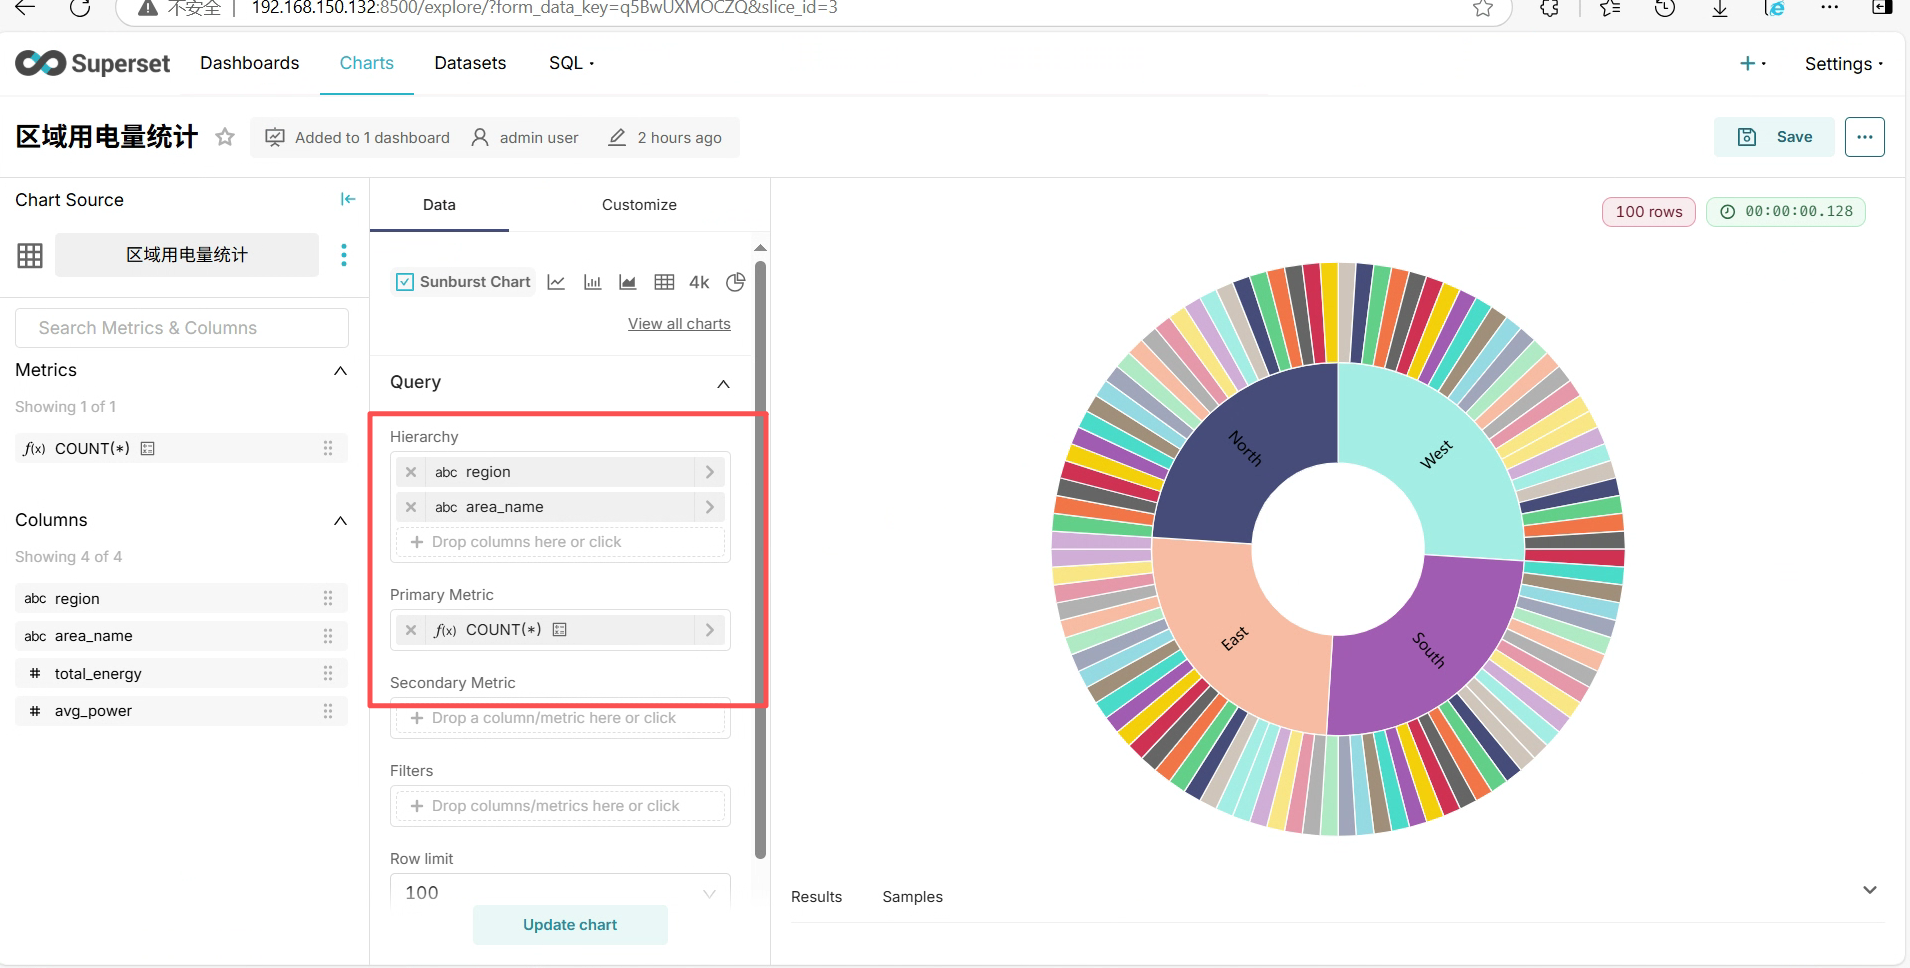Viewport: 1910px width, 968px height.
Task: Remove region from Hierarchy
Action: (x=411, y=472)
